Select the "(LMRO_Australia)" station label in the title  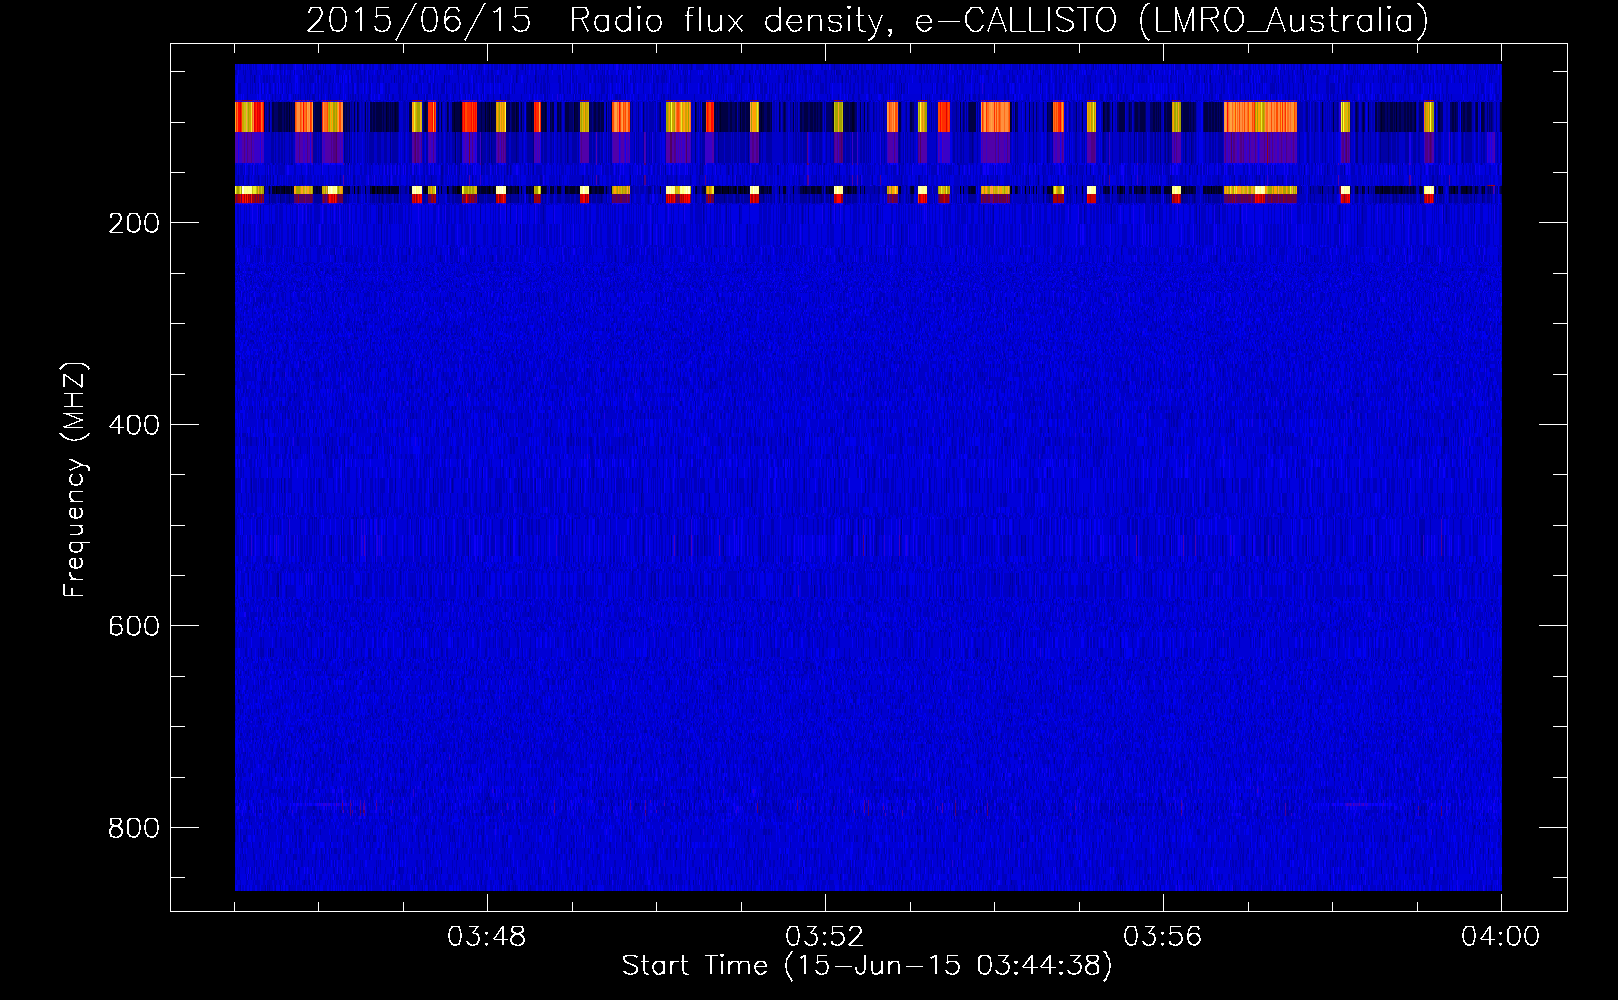tap(1284, 20)
